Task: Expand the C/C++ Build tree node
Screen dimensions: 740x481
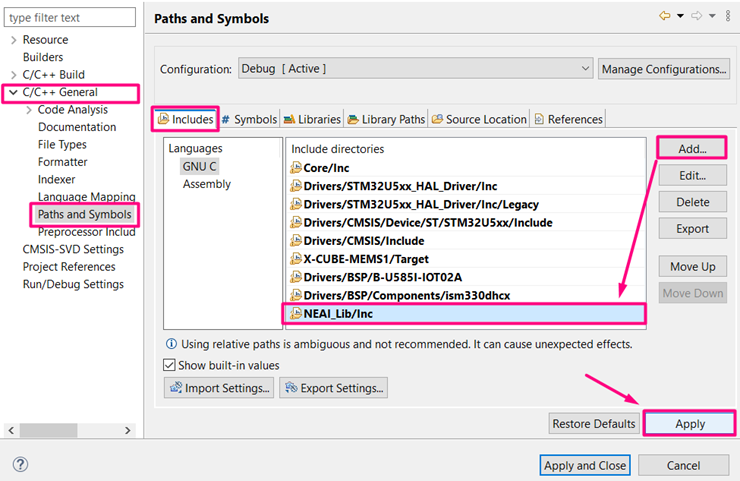Action: point(13,75)
